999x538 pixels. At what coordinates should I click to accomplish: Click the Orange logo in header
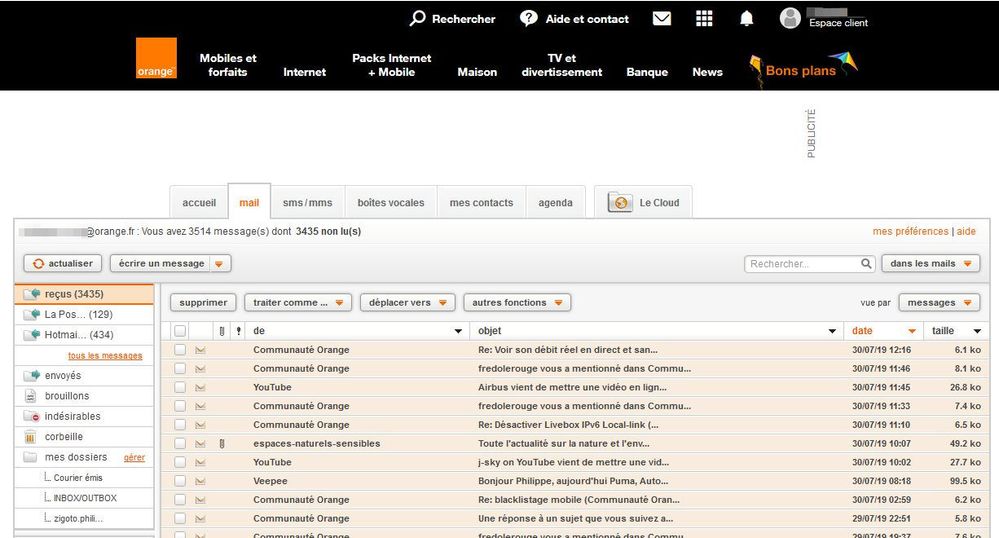click(x=156, y=59)
